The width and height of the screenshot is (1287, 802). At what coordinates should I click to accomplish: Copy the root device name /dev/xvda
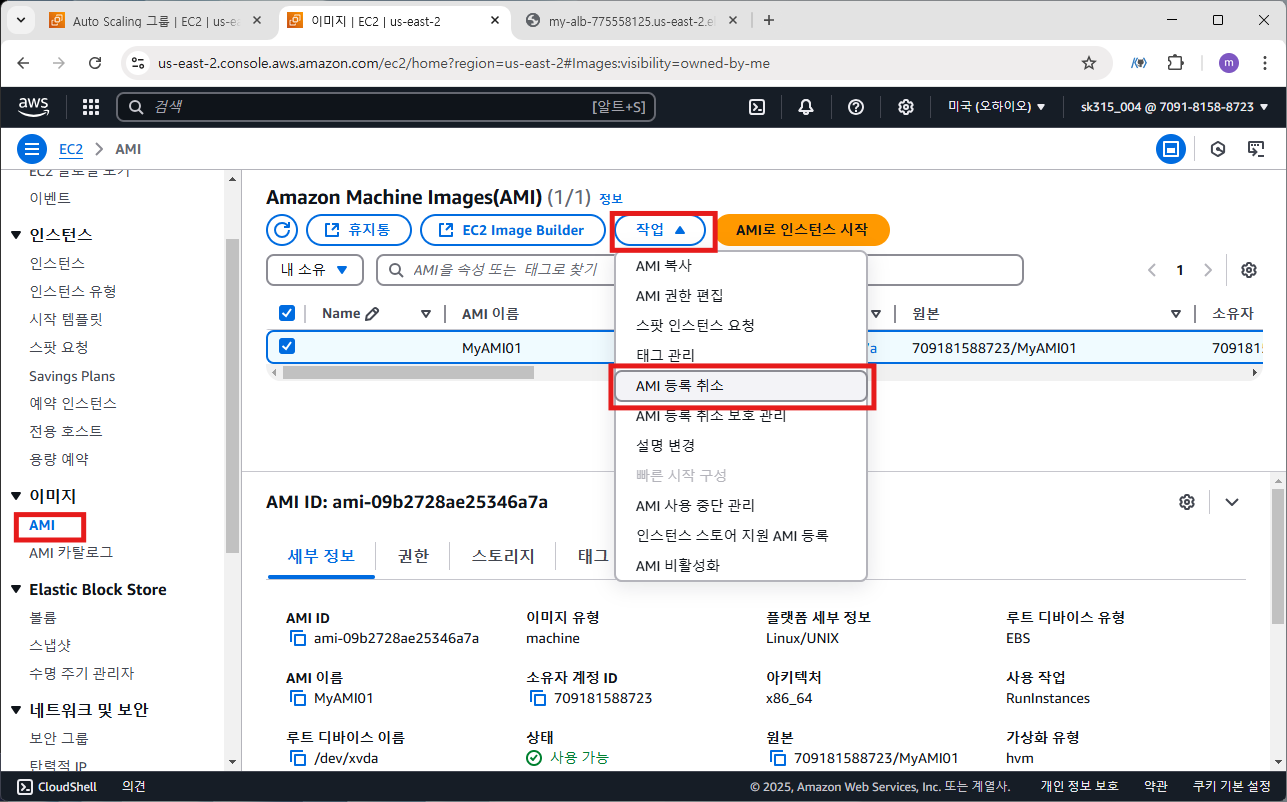pos(297,758)
